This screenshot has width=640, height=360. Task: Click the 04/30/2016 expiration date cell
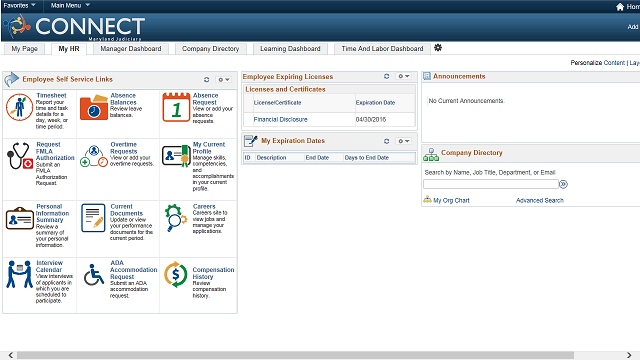[371, 120]
